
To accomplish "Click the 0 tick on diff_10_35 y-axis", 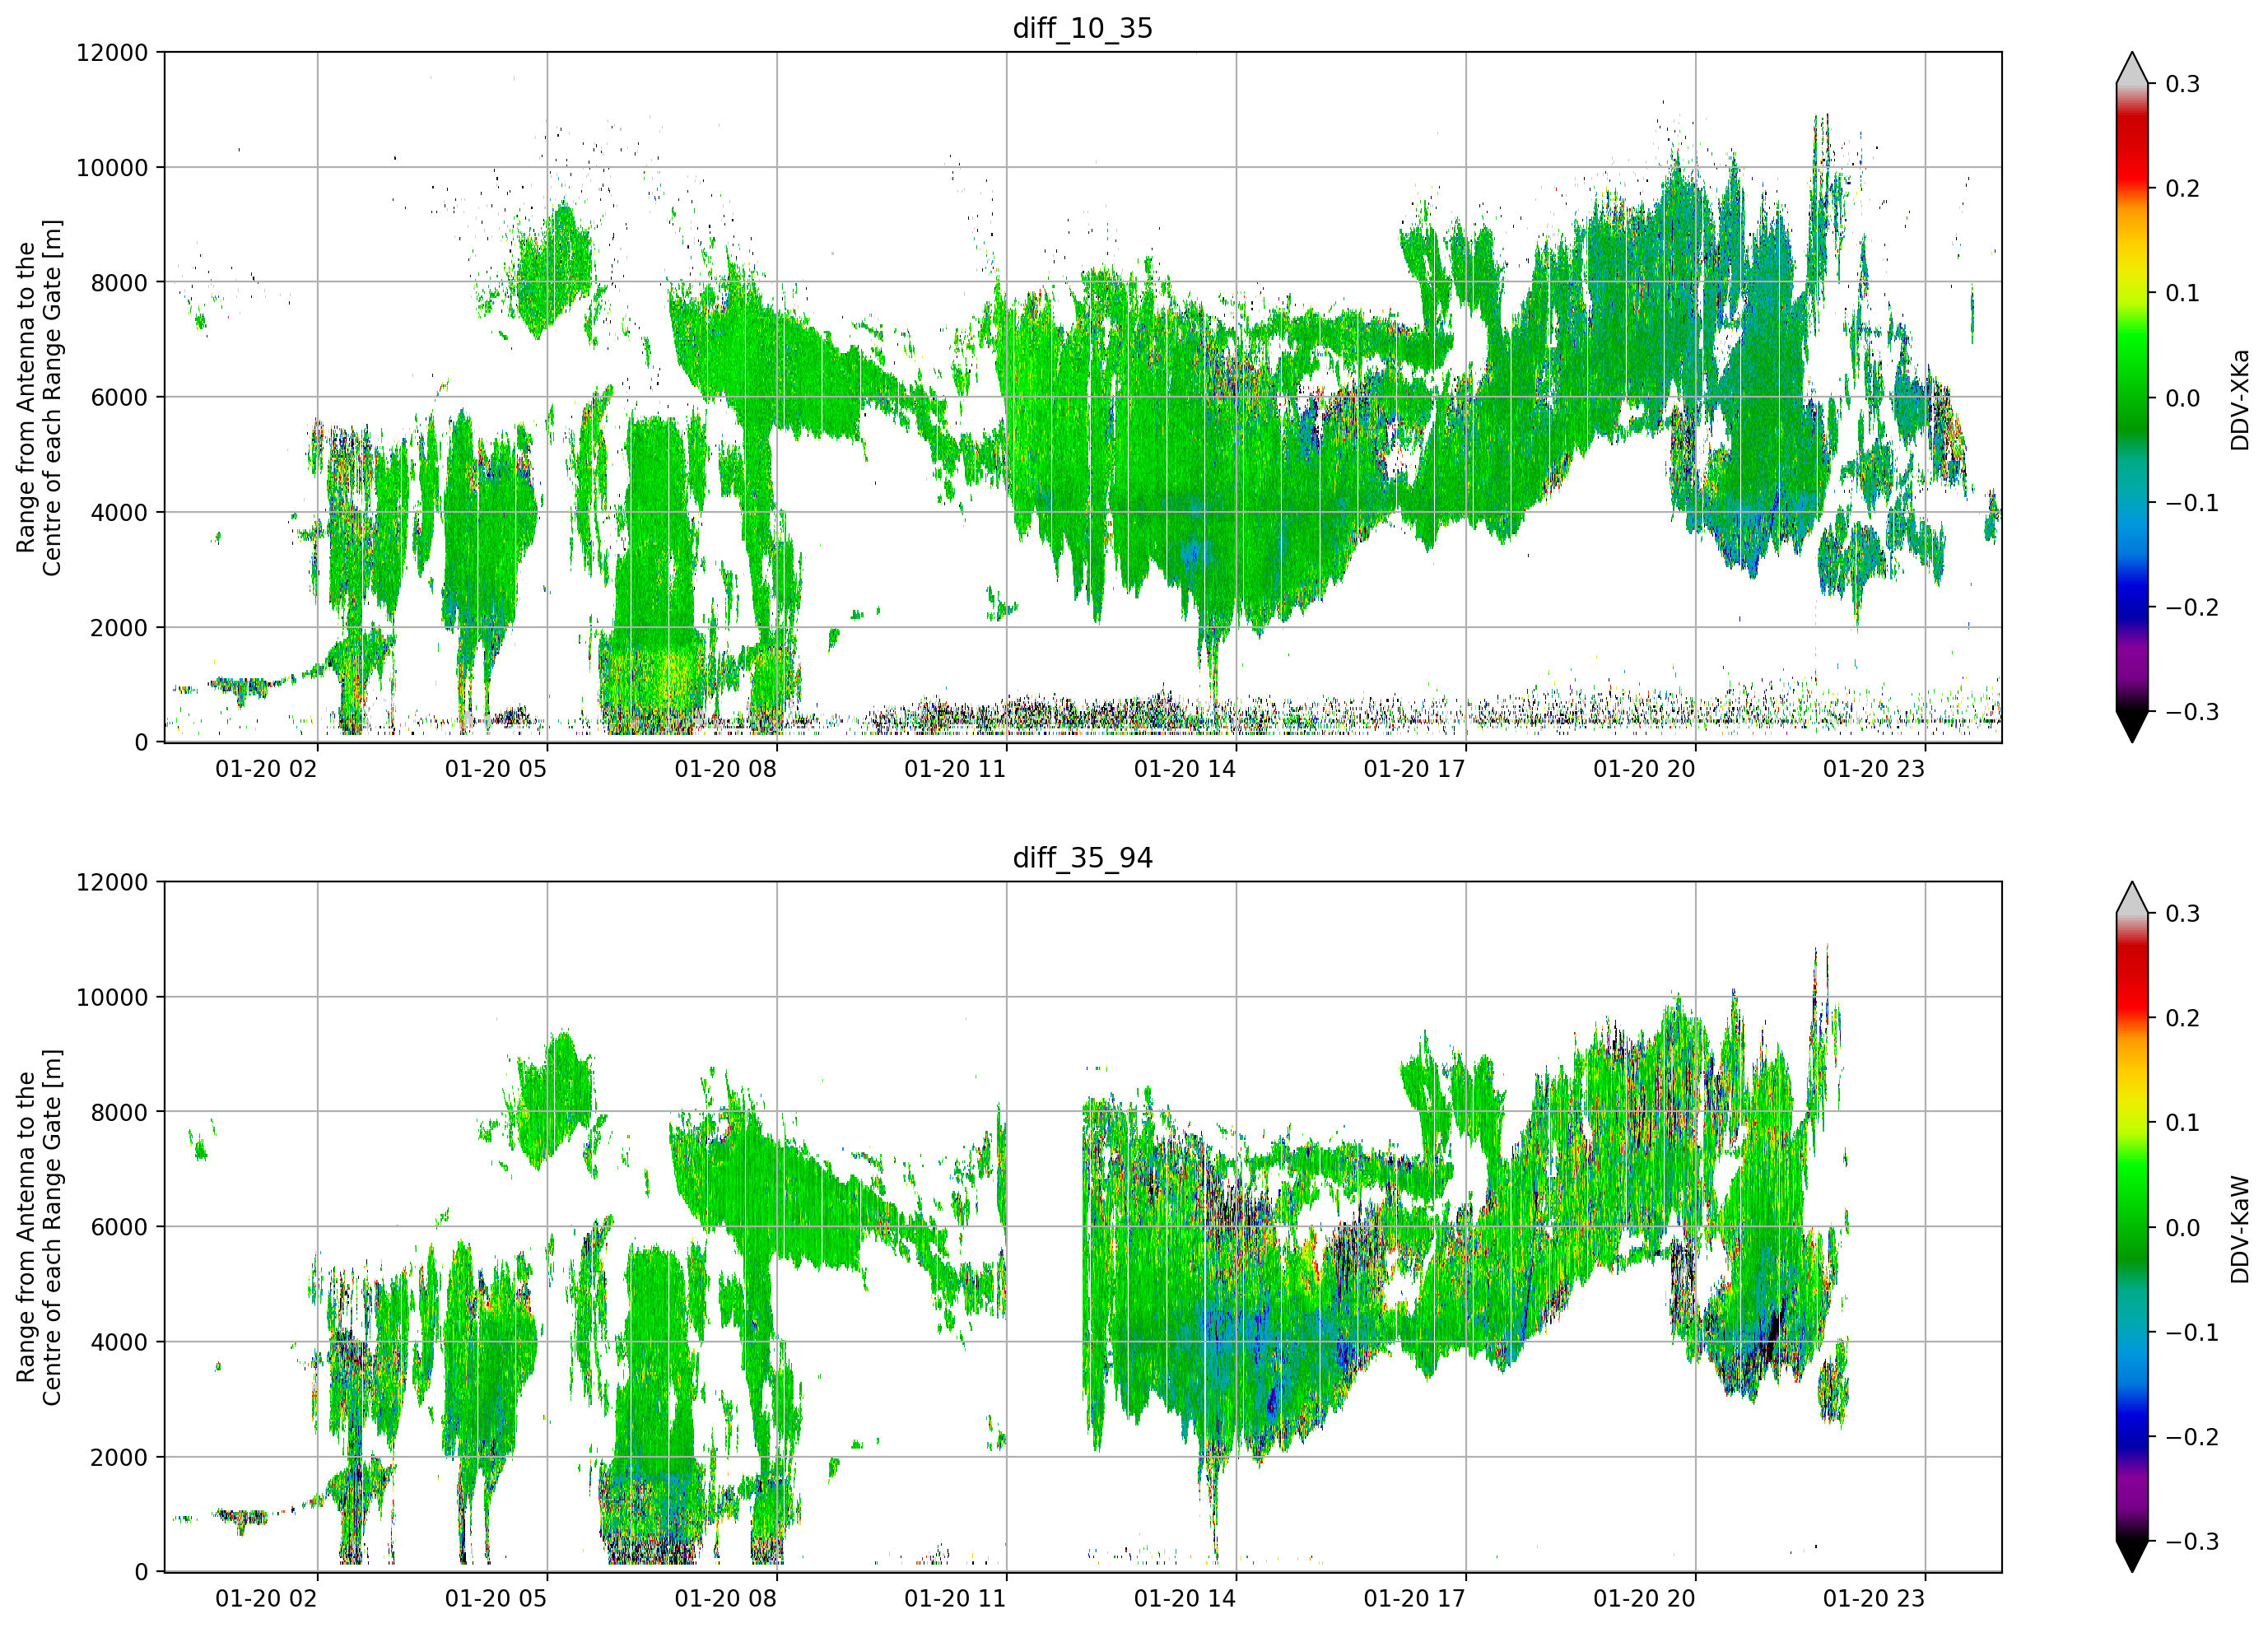I will [x=141, y=743].
